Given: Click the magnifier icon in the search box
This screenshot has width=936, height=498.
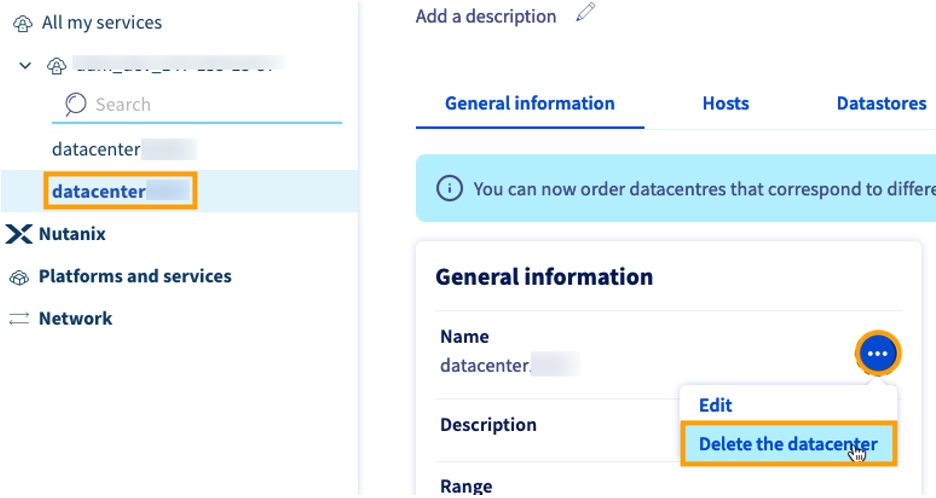Looking at the screenshot, I should [76, 104].
